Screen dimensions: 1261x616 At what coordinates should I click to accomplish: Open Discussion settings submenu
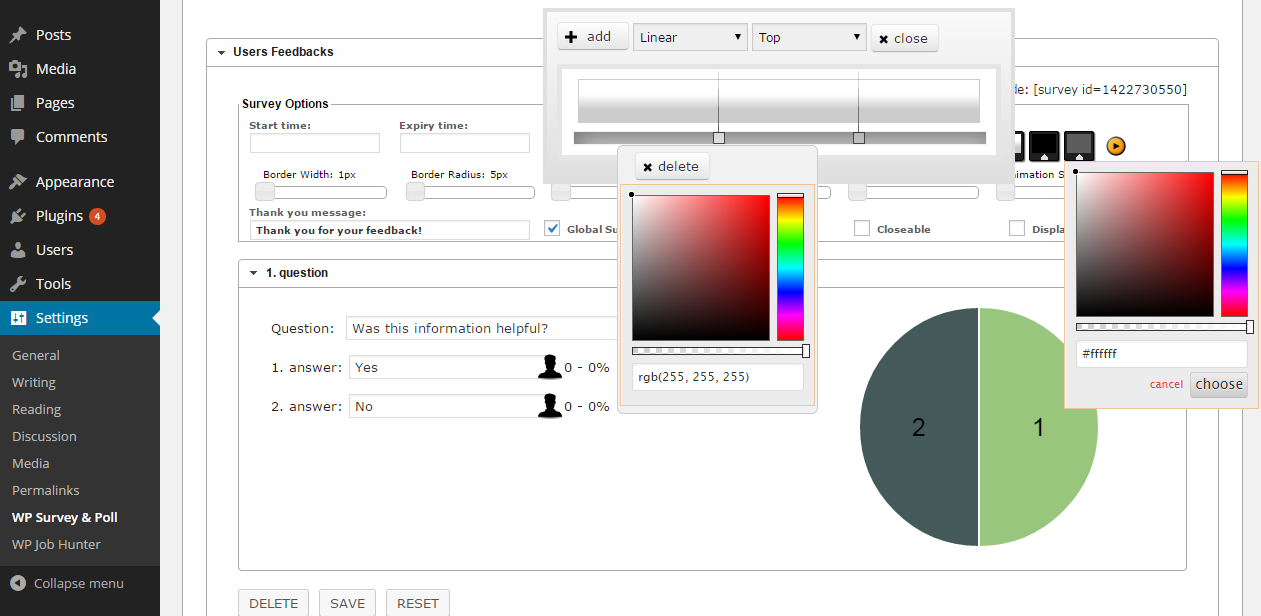point(44,436)
